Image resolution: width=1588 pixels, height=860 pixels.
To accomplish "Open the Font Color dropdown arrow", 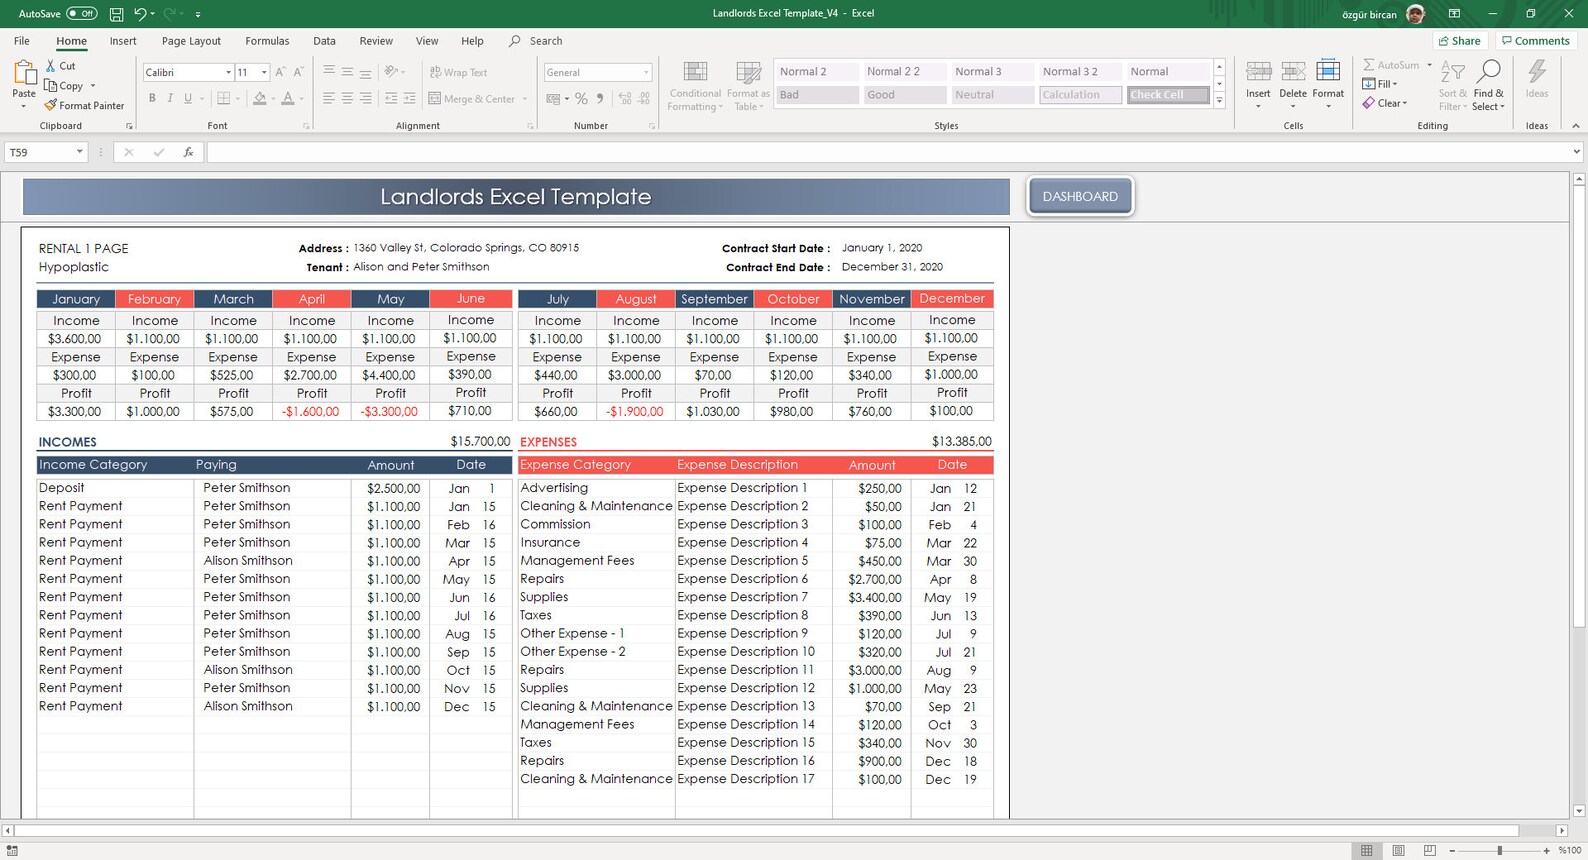I will pyautogui.click(x=301, y=99).
